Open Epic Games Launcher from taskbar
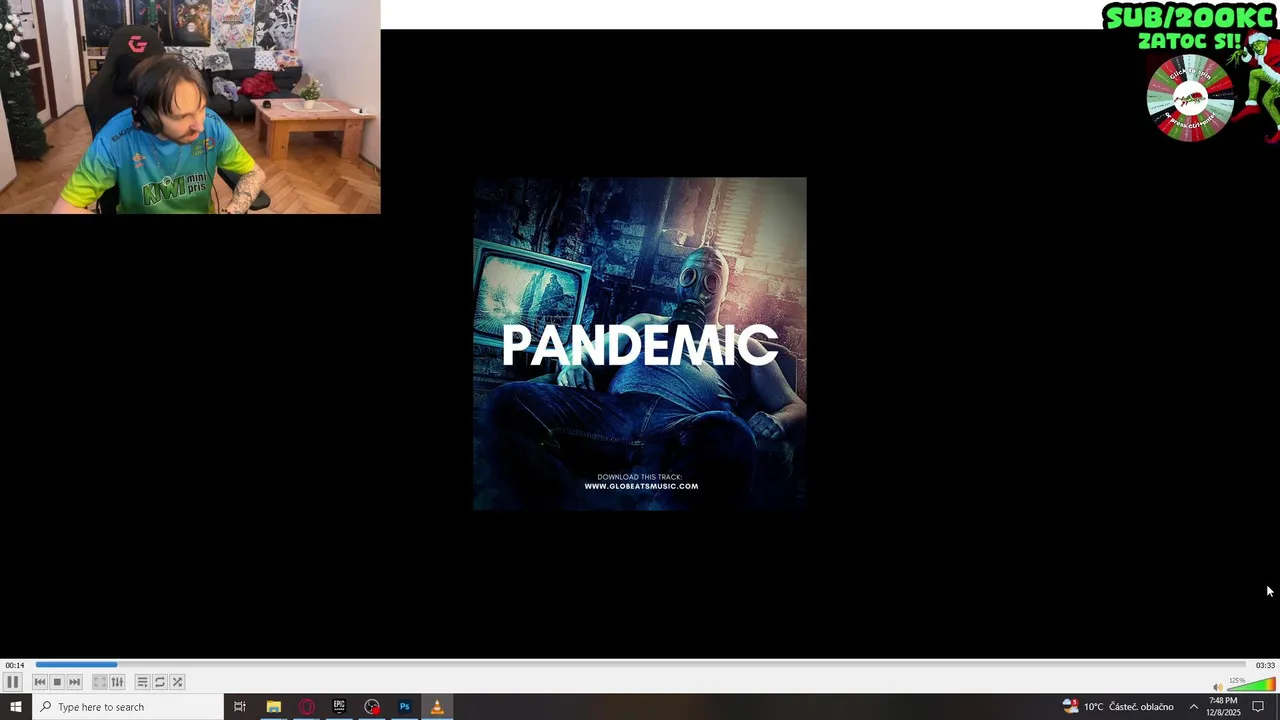 coord(339,707)
